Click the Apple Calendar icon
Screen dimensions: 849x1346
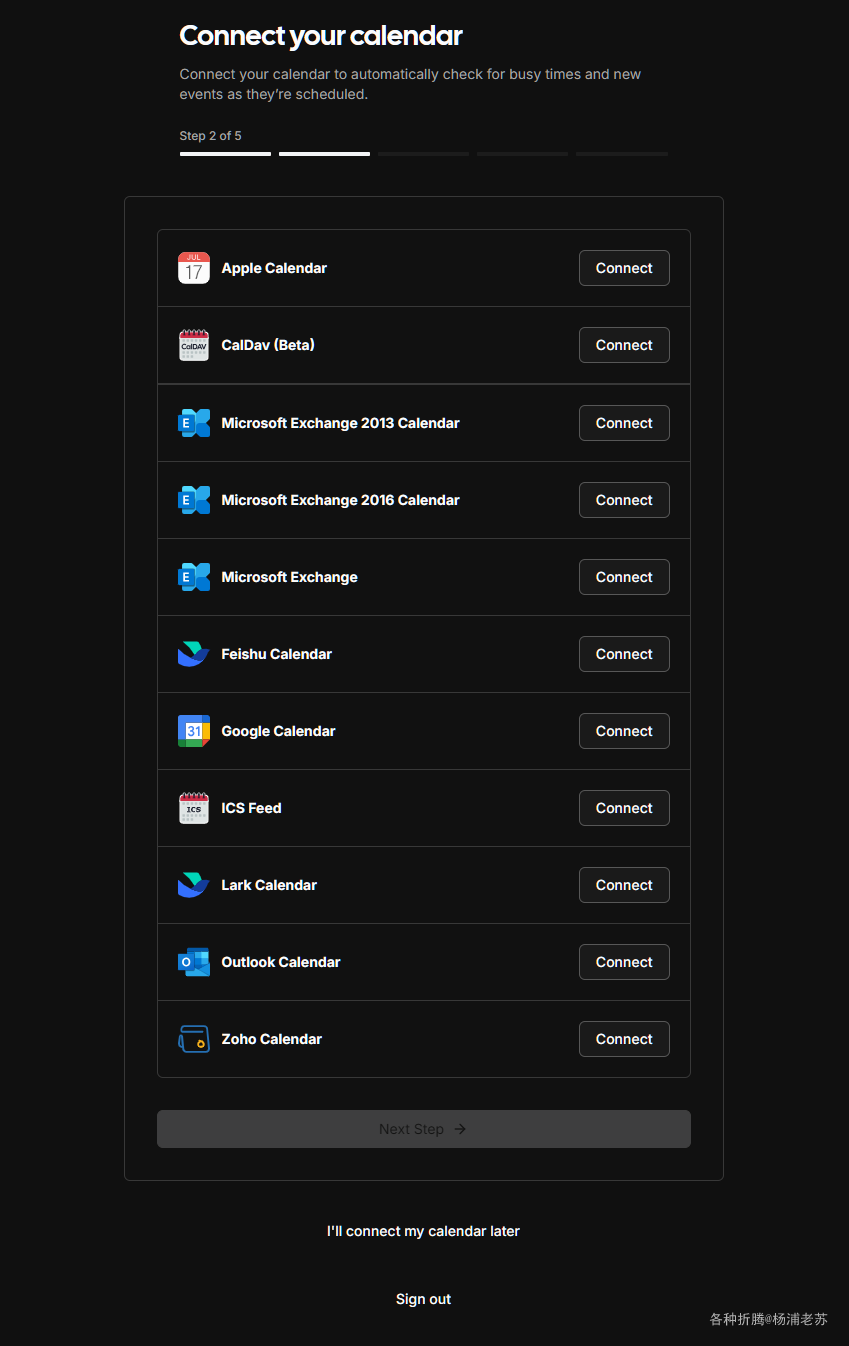(x=194, y=268)
